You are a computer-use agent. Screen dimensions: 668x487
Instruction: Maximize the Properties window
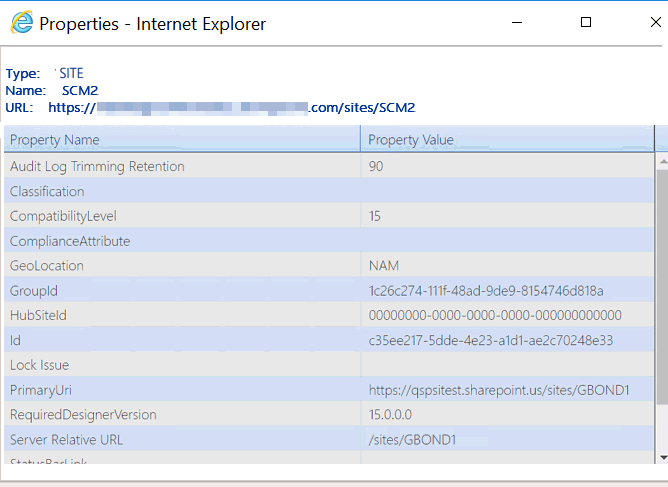click(x=586, y=22)
